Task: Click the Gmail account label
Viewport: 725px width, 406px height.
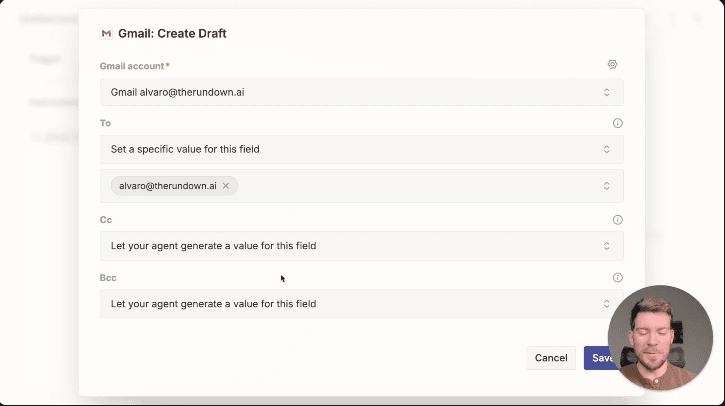Action: coord(132,66)
